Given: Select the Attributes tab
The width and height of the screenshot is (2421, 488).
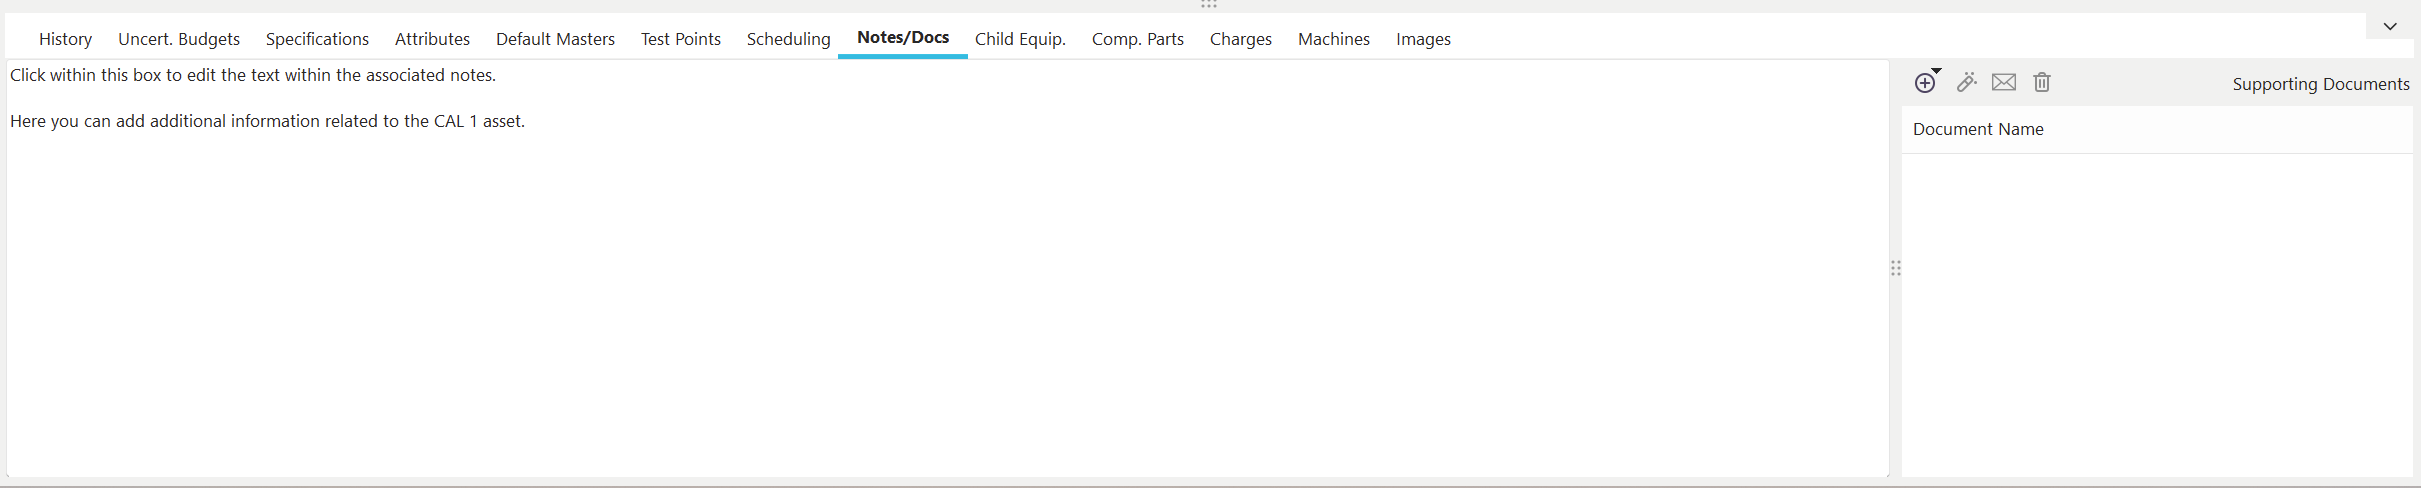Looking at the screenshot, I should pyautogui.click(x=432, y=39).
